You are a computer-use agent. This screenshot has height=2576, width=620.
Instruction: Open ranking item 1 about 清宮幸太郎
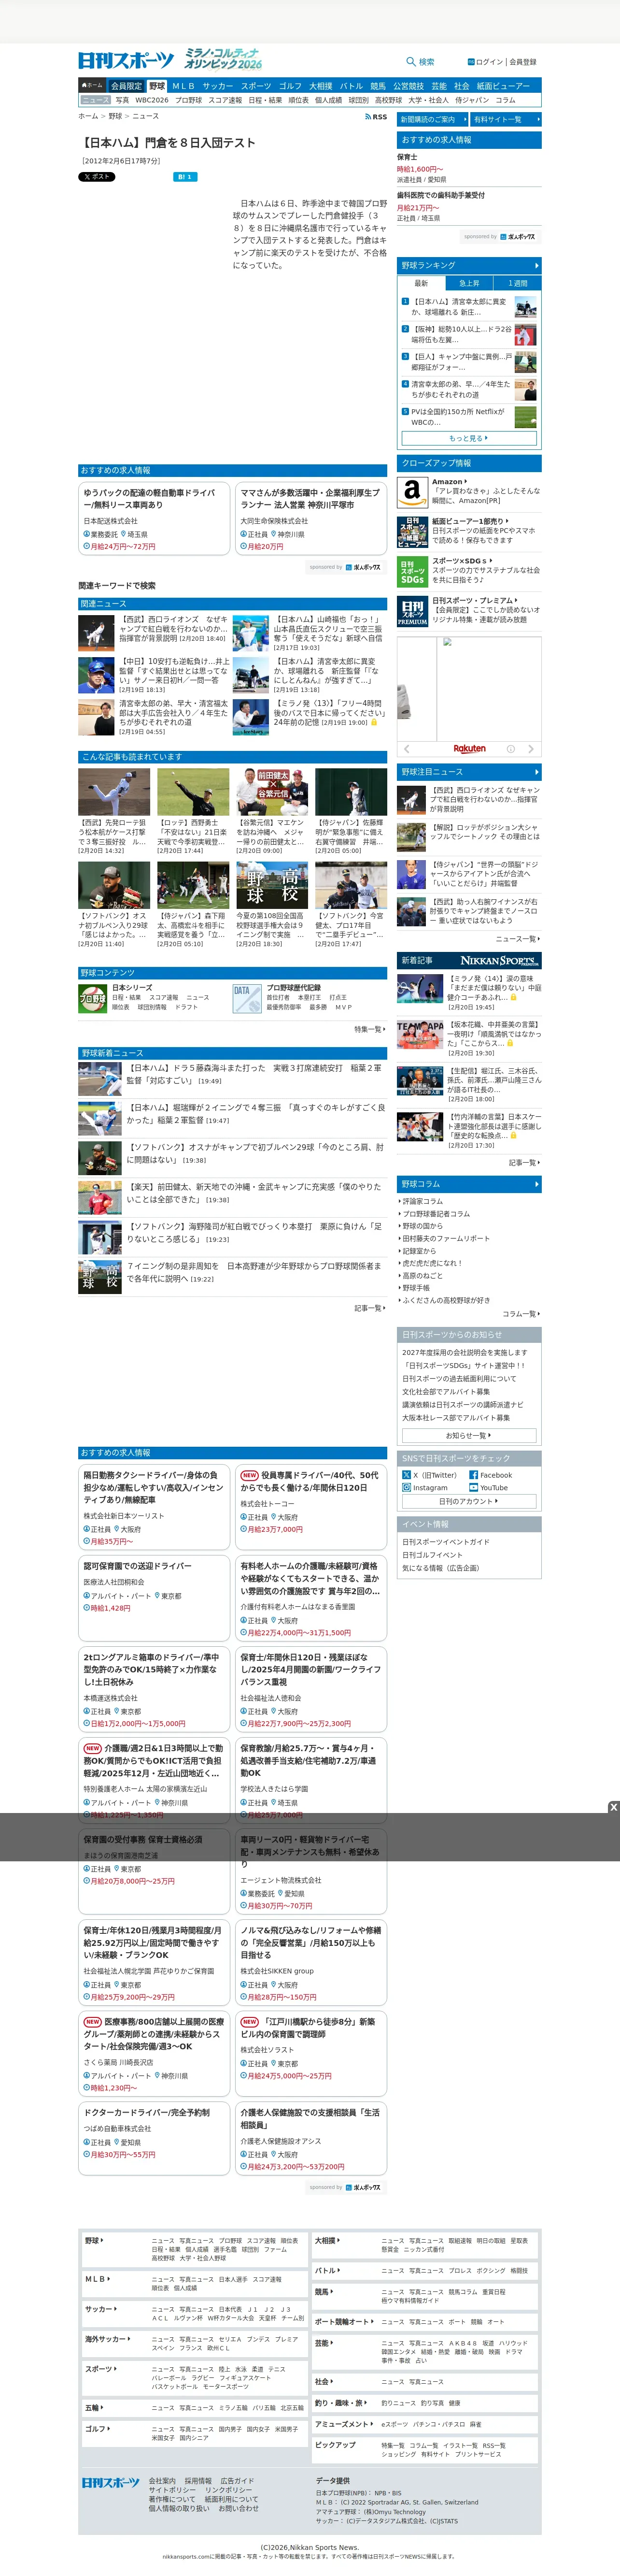pyautogui.click(x=469, y=306)
